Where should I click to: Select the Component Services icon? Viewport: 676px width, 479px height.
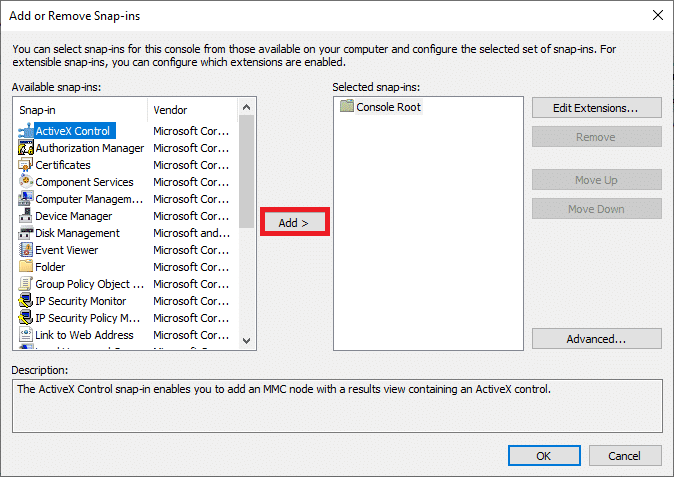click(26, 182)
